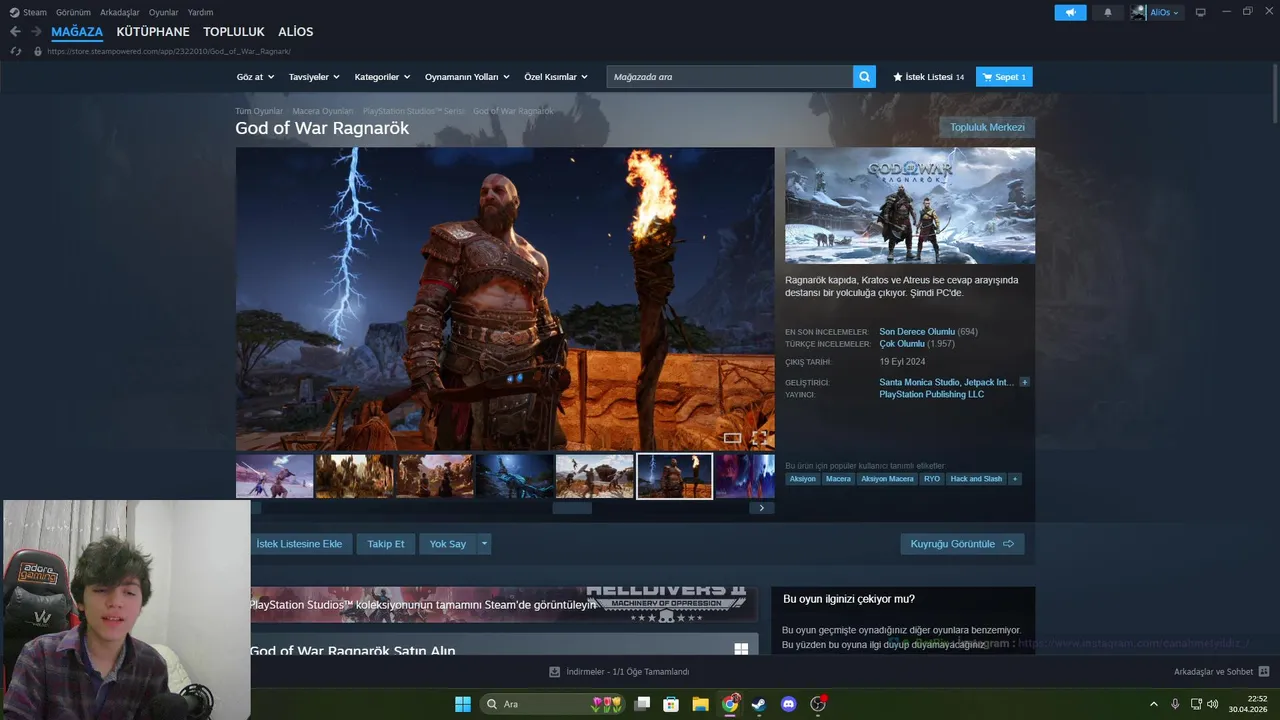Open Discord from taskbar
This screenshot has width=1280, height=720.
(x=788, y=704)
